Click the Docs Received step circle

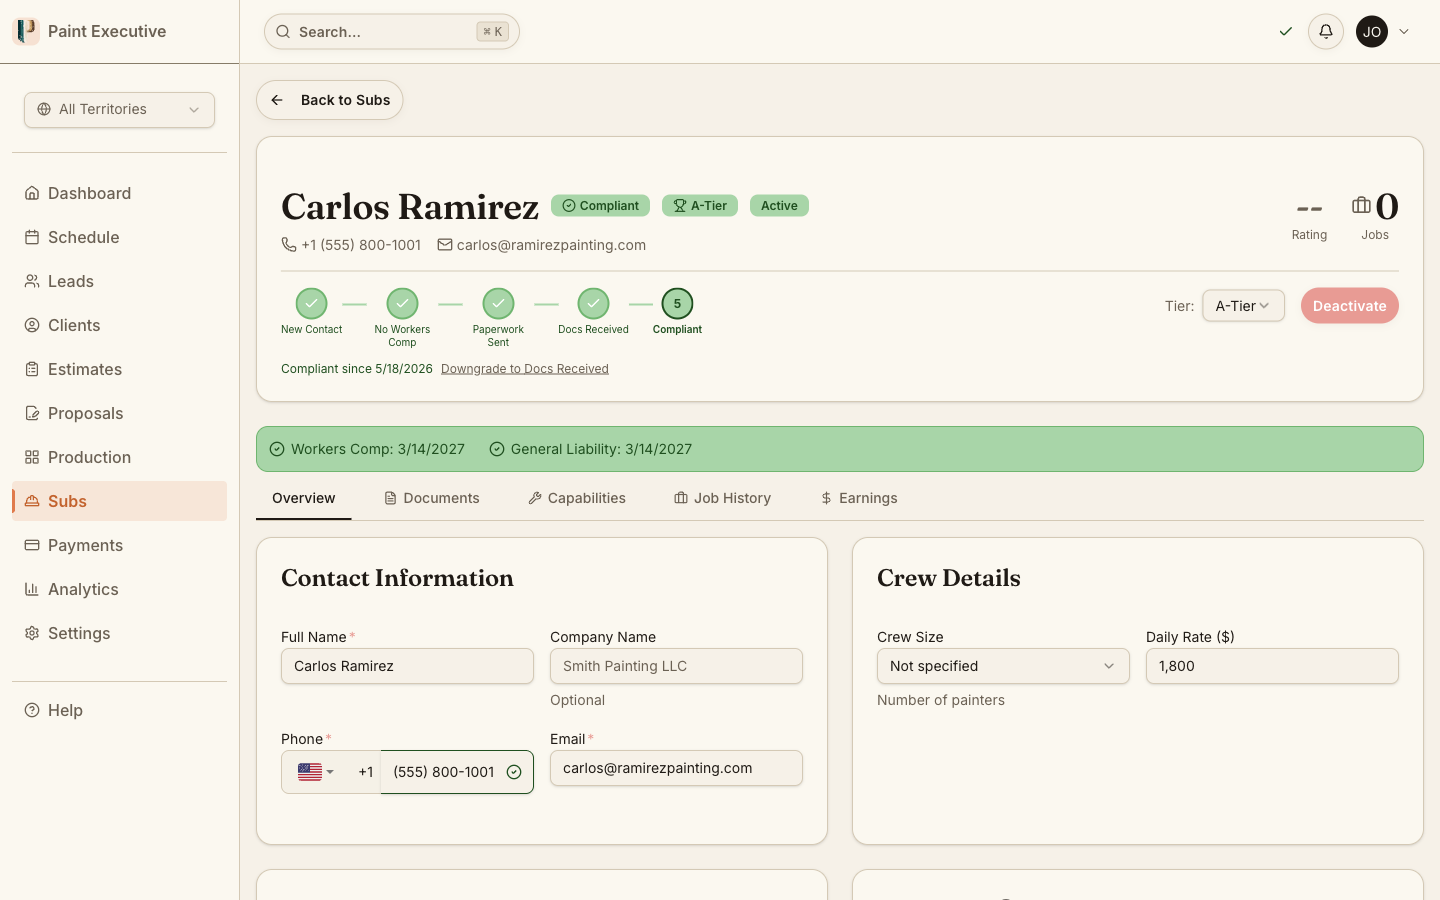point(593,303)
